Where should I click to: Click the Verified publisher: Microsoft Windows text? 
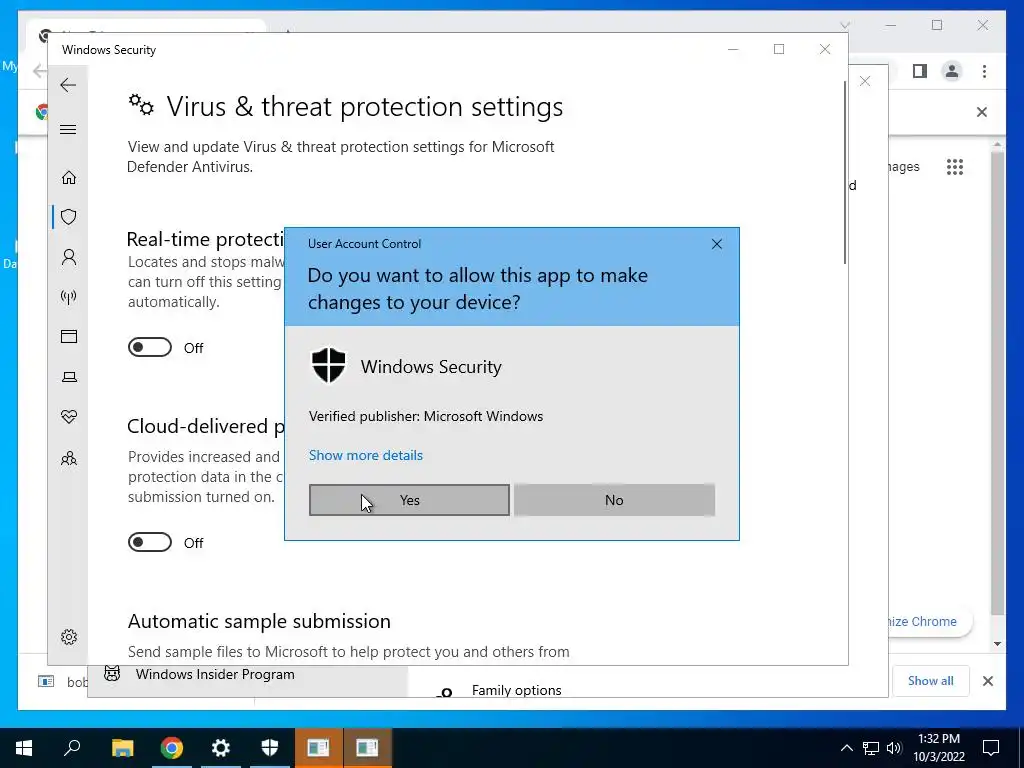[426, 416]
